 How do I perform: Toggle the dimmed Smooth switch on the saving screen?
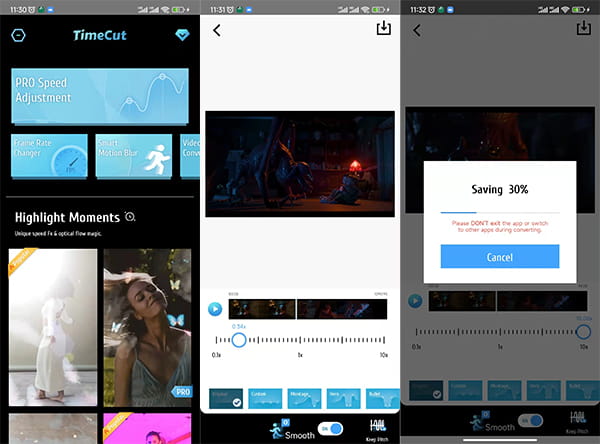pyautogui.click(x=530, y=421)
